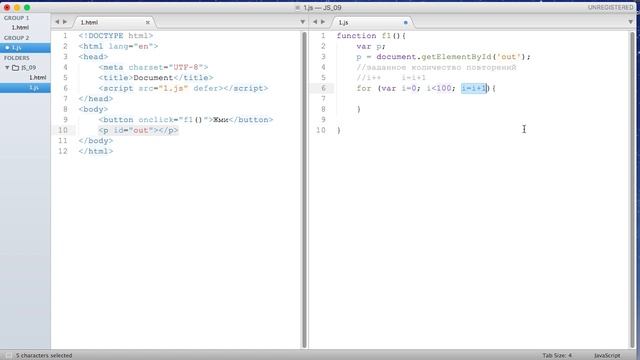Zoom window with green traffic light
Screen dimensions: 640x360
tap(27, 7)
